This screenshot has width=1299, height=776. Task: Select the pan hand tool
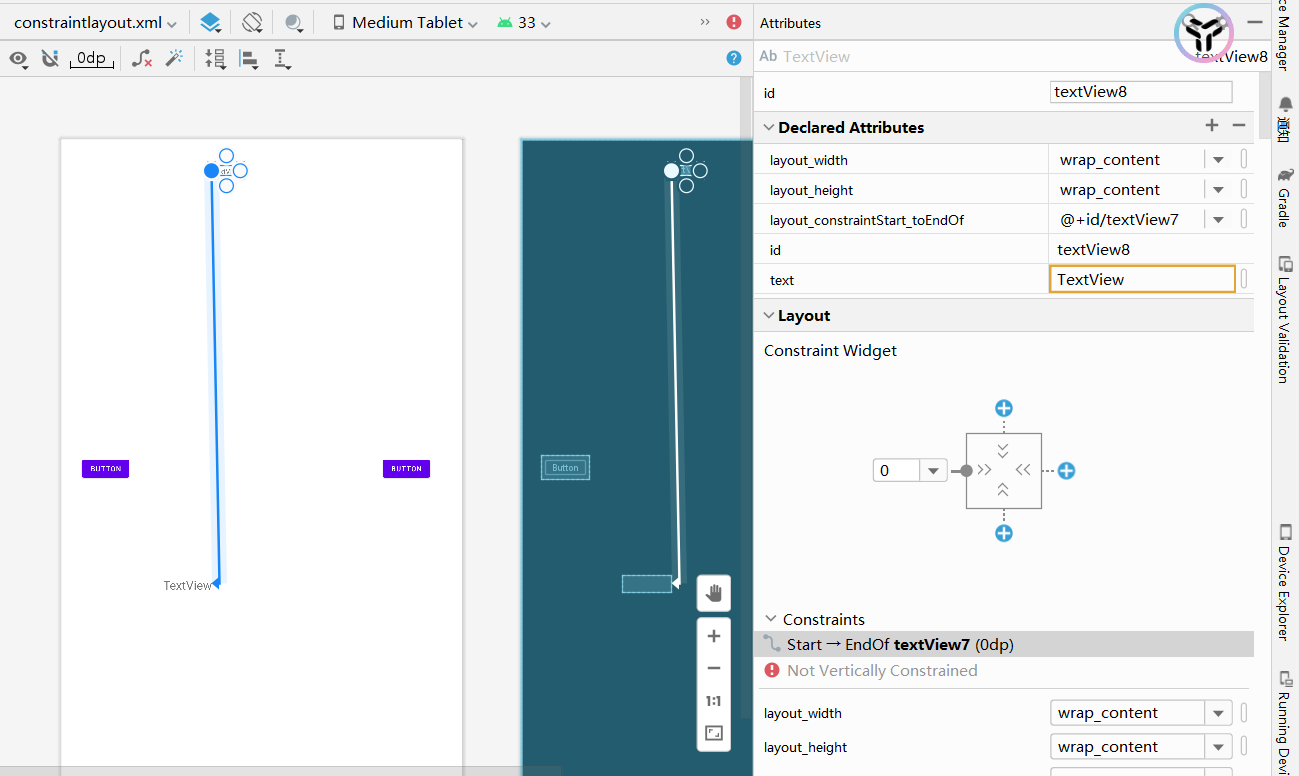tap(714, 593)
